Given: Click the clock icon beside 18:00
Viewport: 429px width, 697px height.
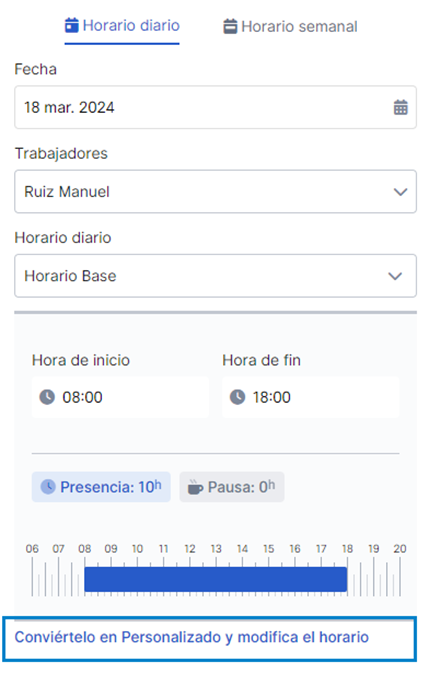Looking at the screenshot, I should [x=237, y=397].
